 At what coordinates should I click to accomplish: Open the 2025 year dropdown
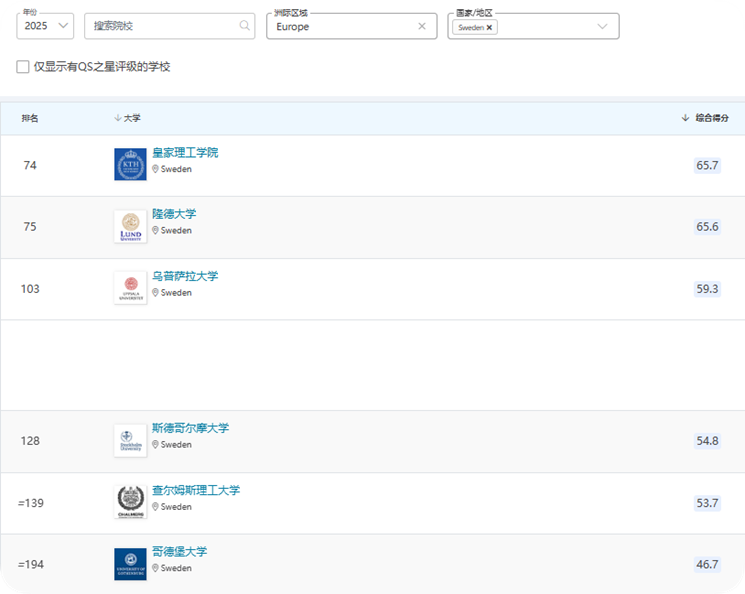click(45, 26)
